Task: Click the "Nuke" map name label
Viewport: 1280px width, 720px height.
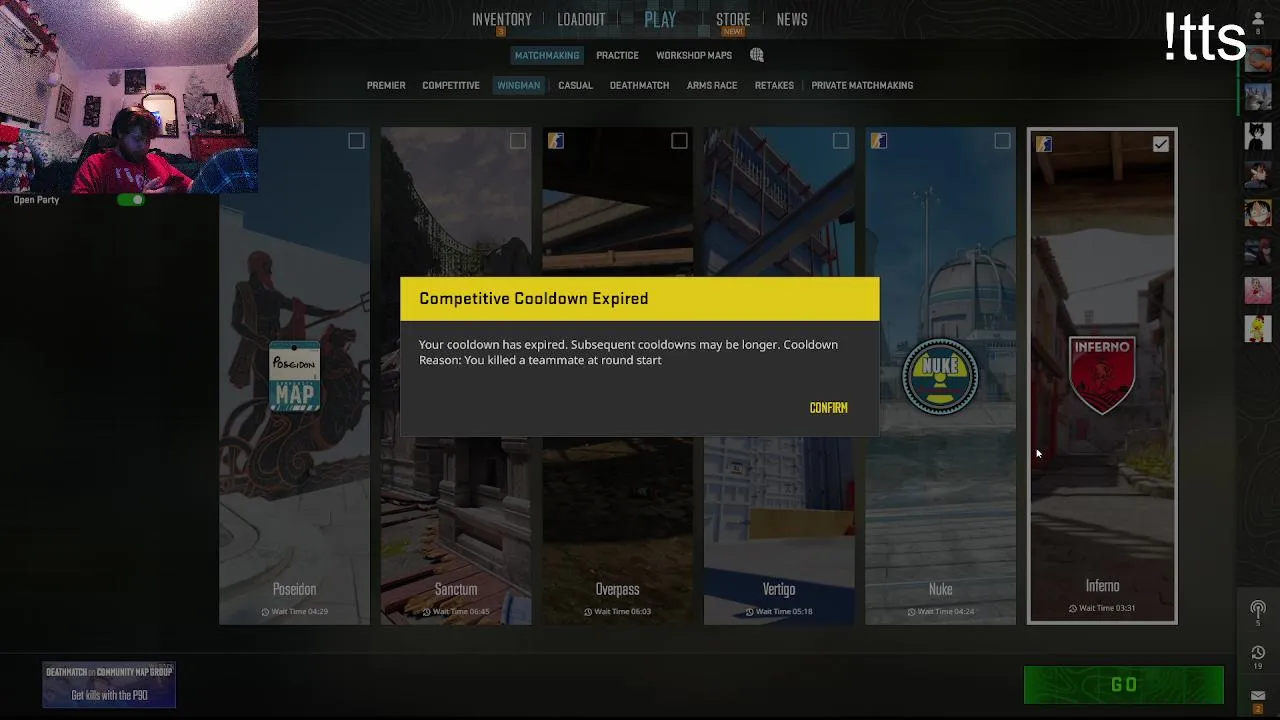Action: pos(940,590)
